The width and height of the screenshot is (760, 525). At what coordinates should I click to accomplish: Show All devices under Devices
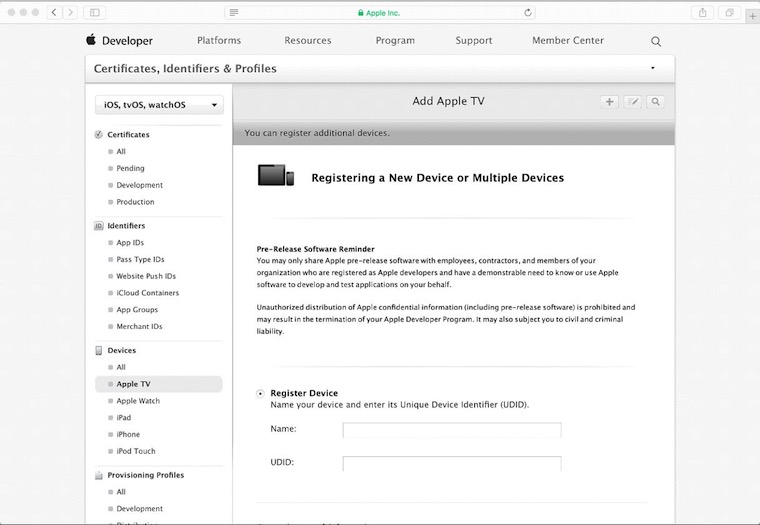(x=121, y=367)
